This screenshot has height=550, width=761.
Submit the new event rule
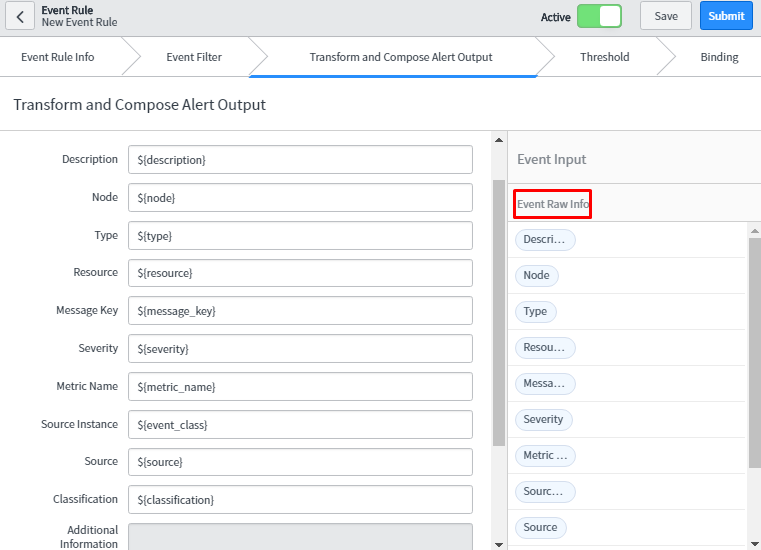click(x=726, y=16)
